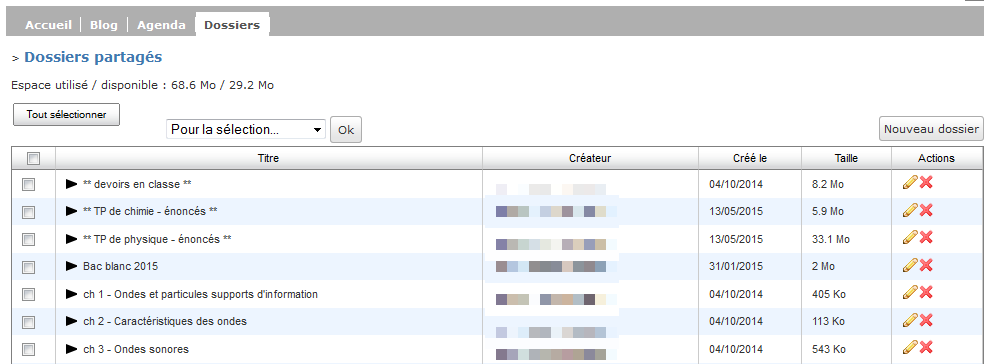Tick the 'Bac blanc 2015' row checkbox
This screenshot has width=984, height=364.
pyautogui.click(x=29, y=267)
